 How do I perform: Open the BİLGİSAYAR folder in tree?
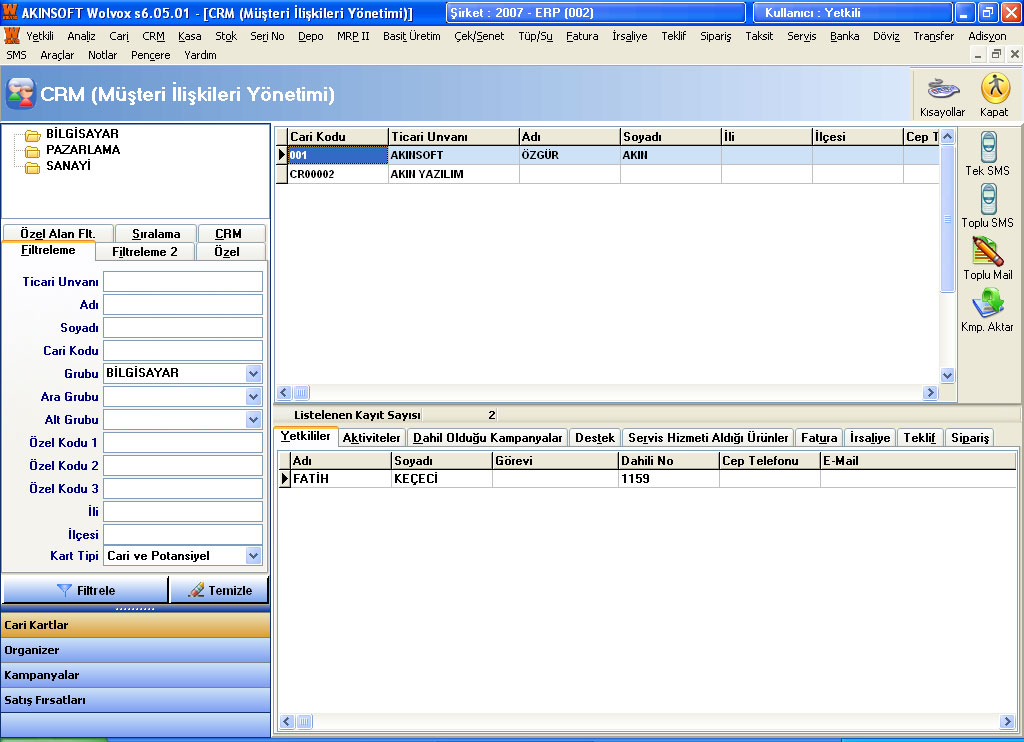pos(82,134)
